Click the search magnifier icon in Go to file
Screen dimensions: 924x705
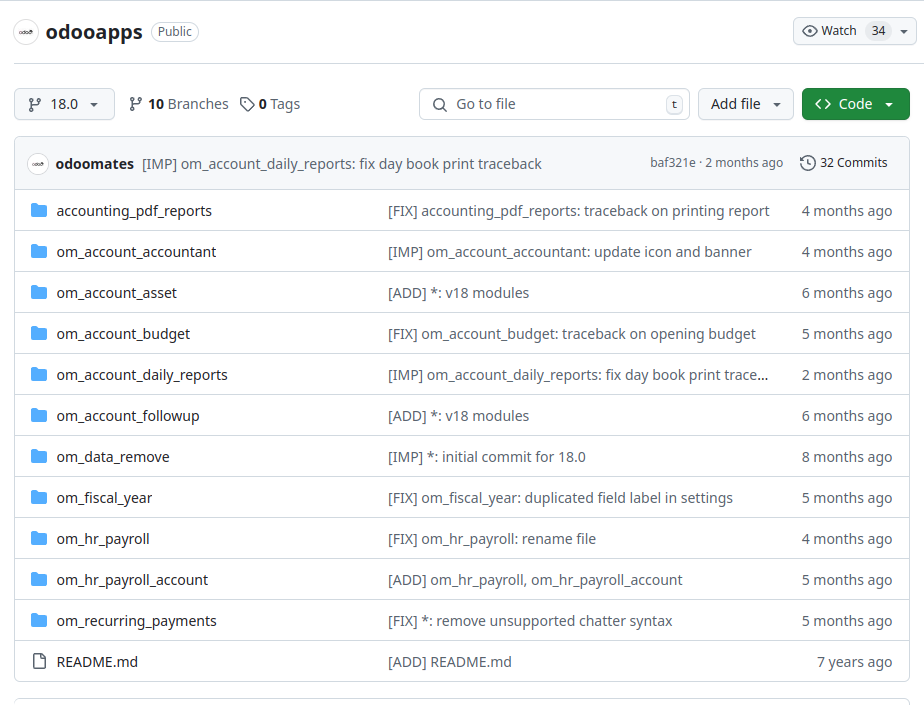click(x=440, y=105)
